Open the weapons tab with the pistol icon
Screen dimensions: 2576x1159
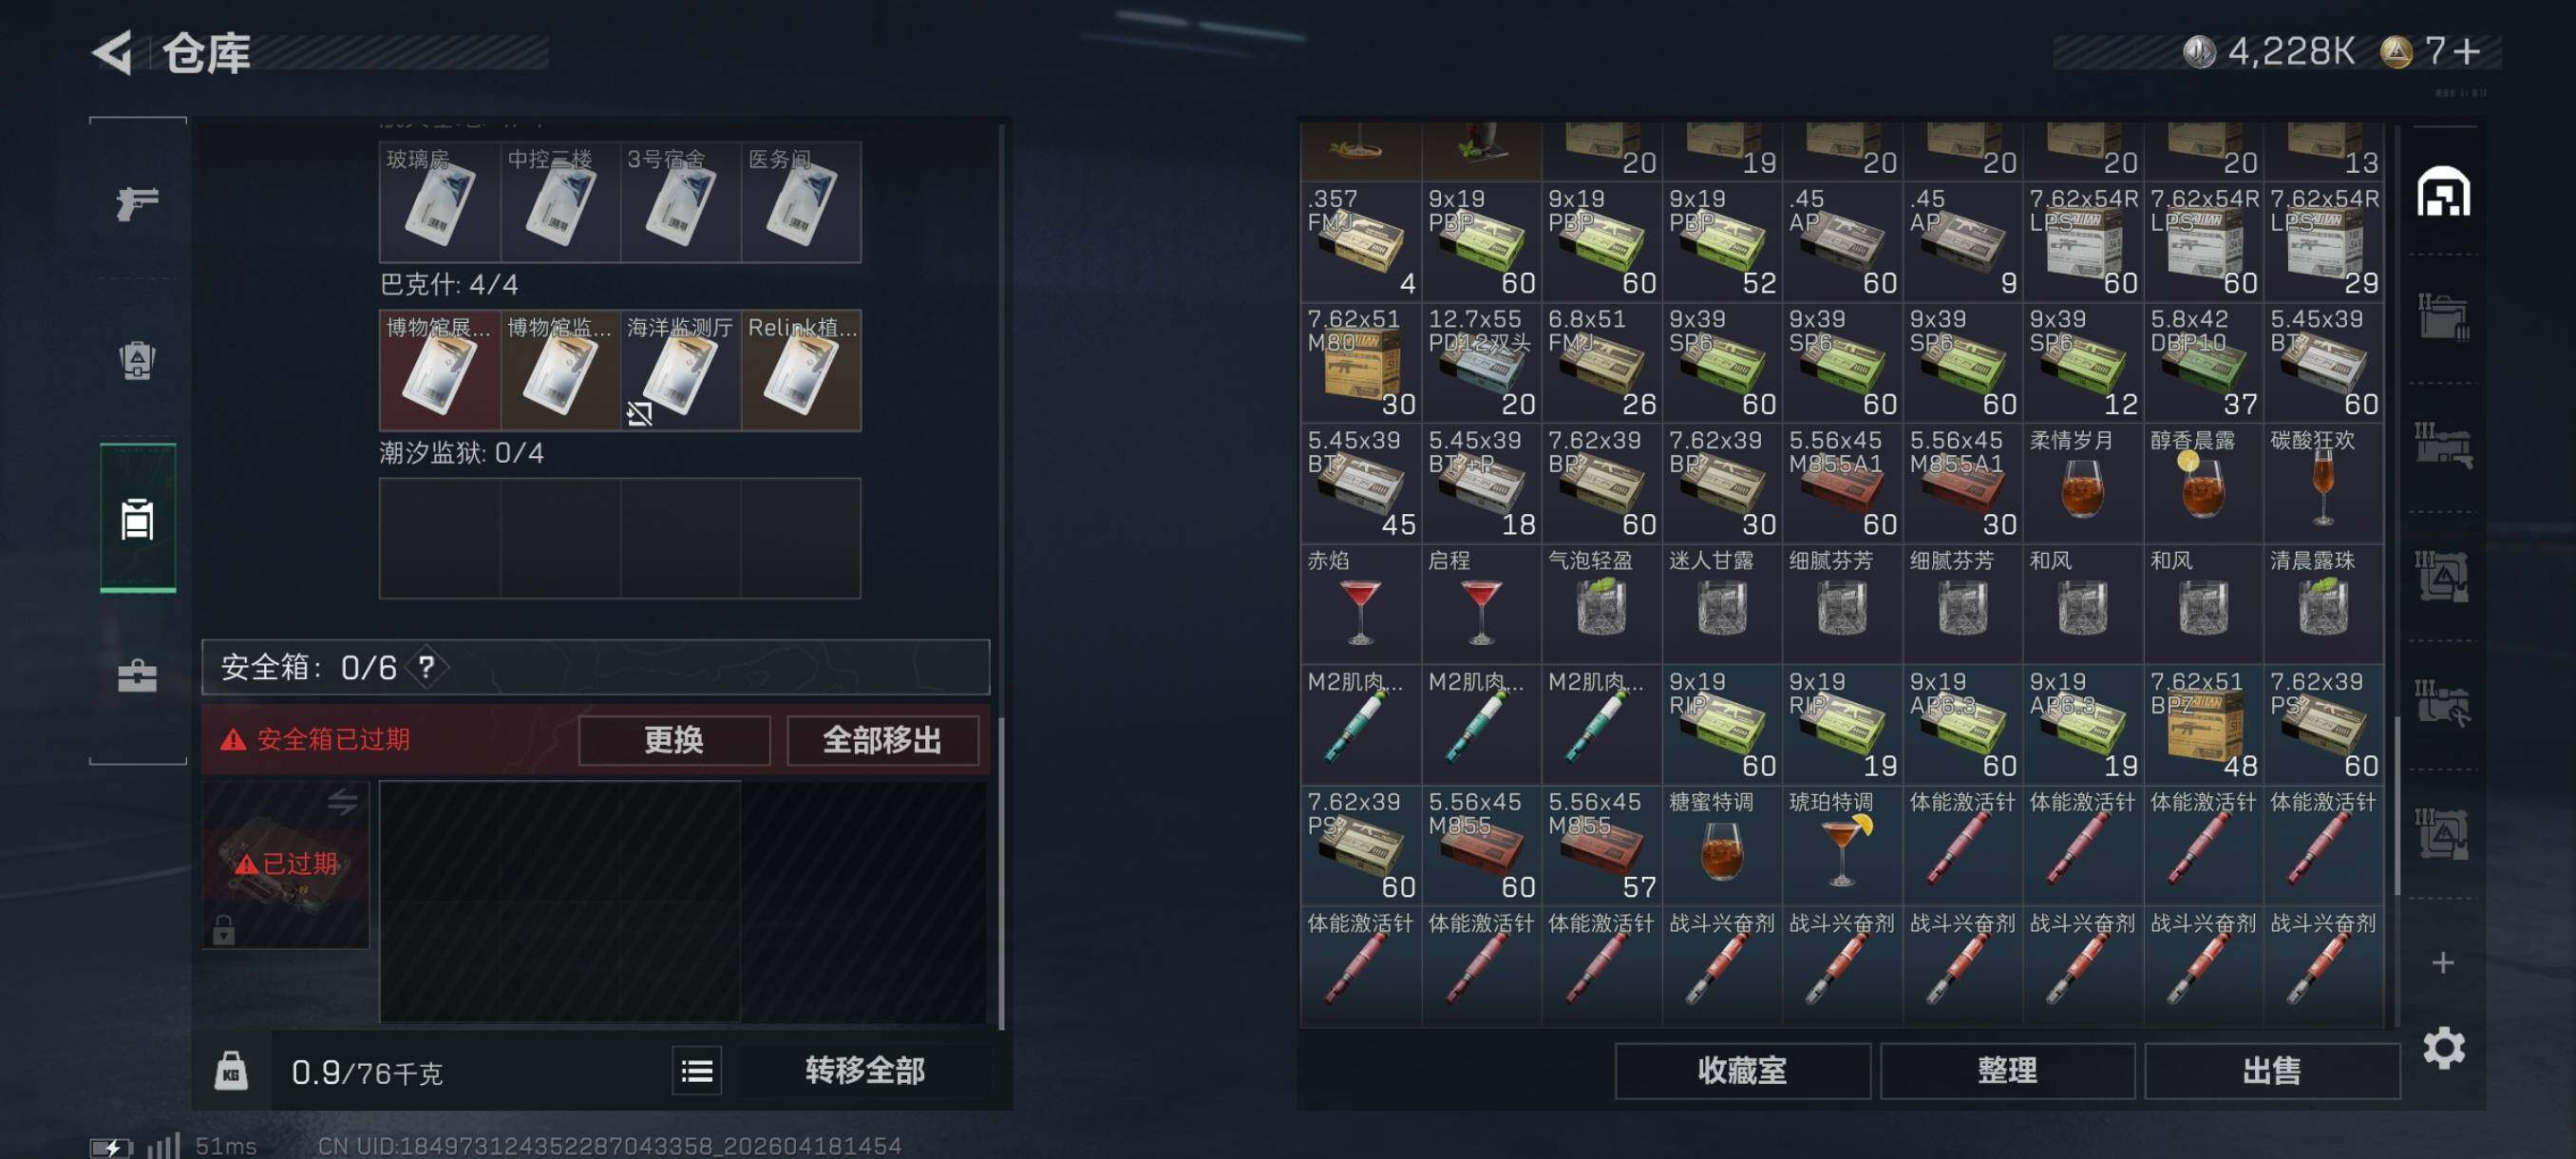click(x=137, y=203)
